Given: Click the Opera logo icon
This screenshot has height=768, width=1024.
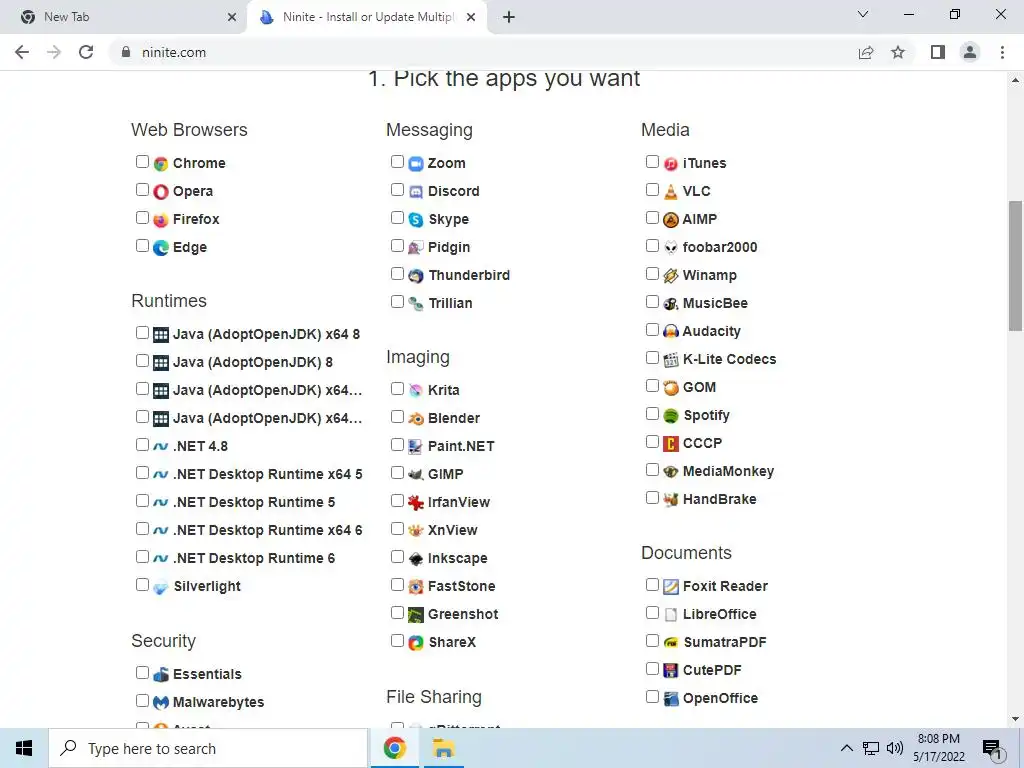Looking at the screenshot, I should click(161, 191).
